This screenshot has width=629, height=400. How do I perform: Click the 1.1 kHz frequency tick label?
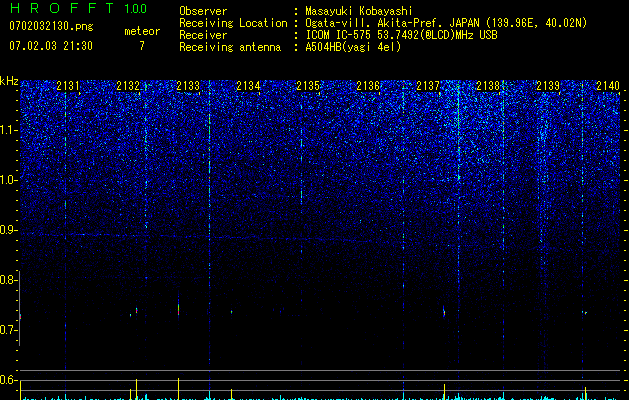tap(9, 130)
